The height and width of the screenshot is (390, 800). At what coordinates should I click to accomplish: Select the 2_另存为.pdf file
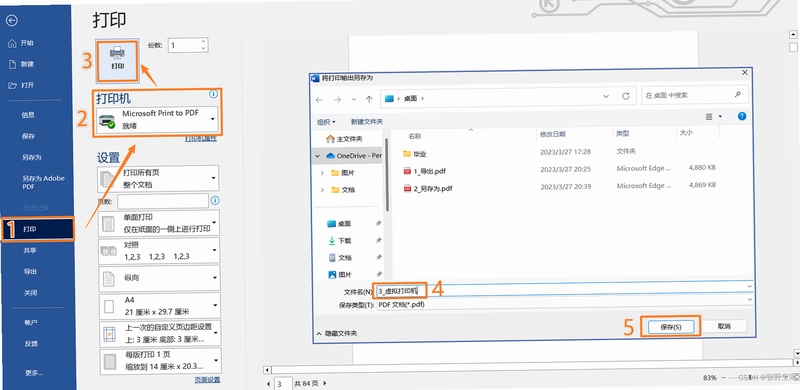[x=428, y=188]
